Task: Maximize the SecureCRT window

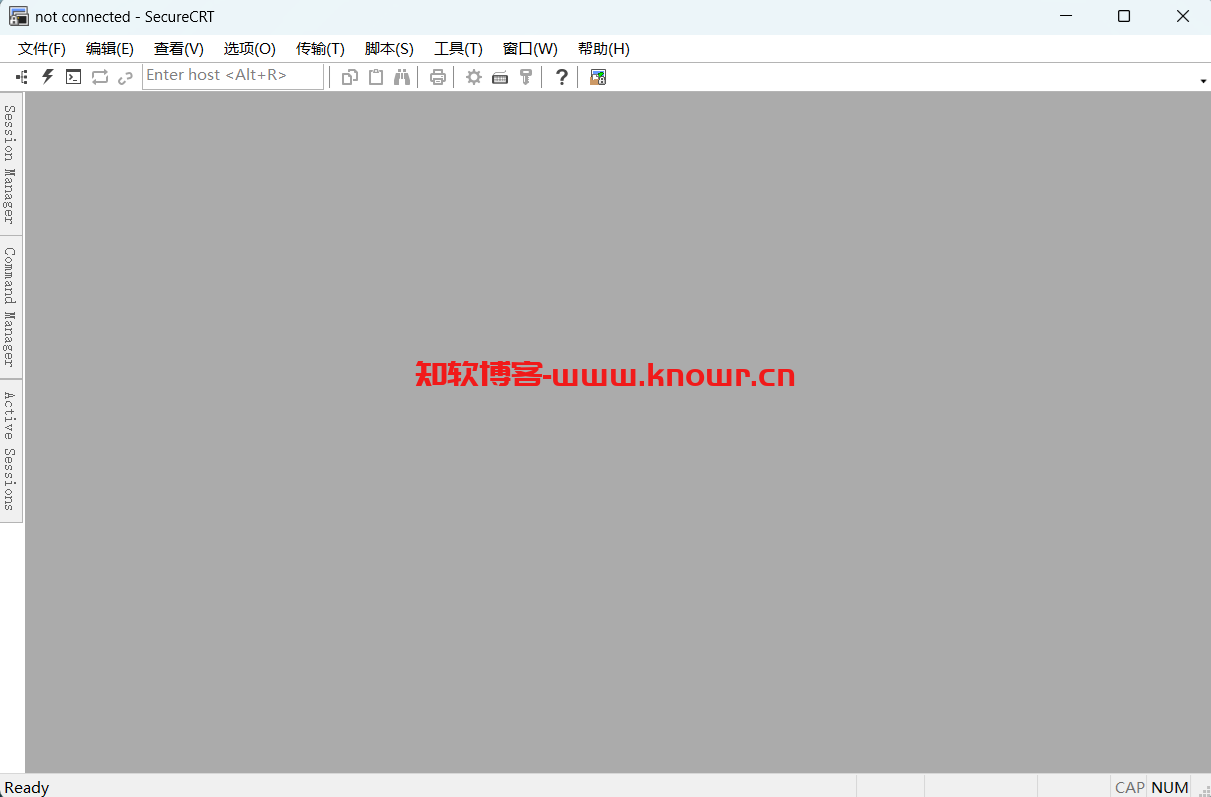Action: tap(1123, 16)
